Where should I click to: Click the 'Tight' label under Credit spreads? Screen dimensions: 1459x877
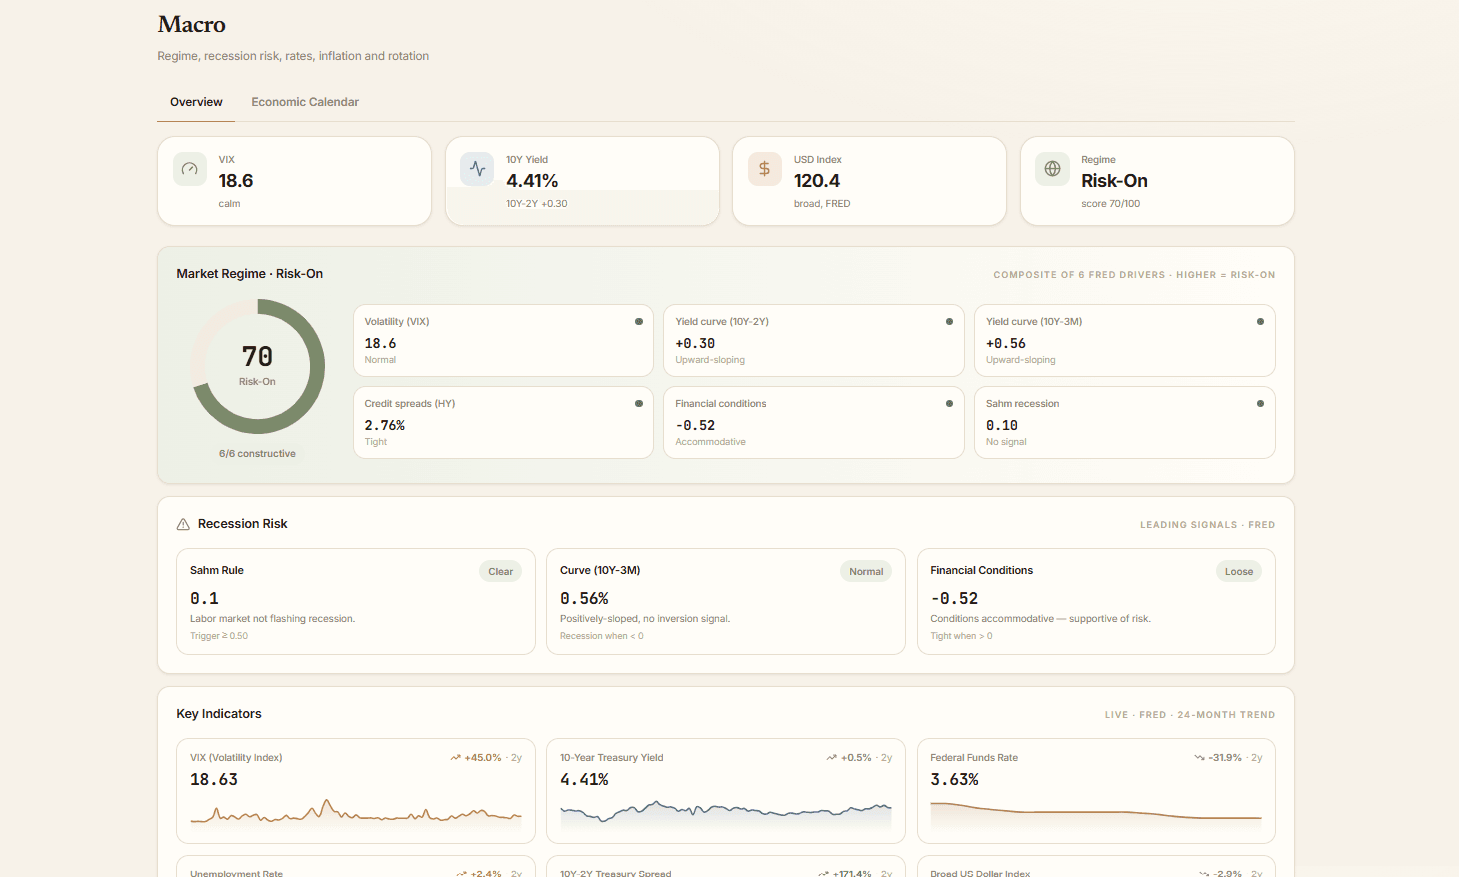point(375,442)
